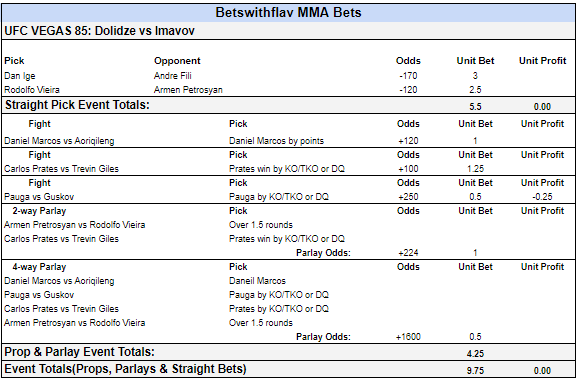Screen dimensions: 577x380
Task: Click the UFC VEGAS 85: Dolidze vs Imavov heading
Action: tap(99, 31)
